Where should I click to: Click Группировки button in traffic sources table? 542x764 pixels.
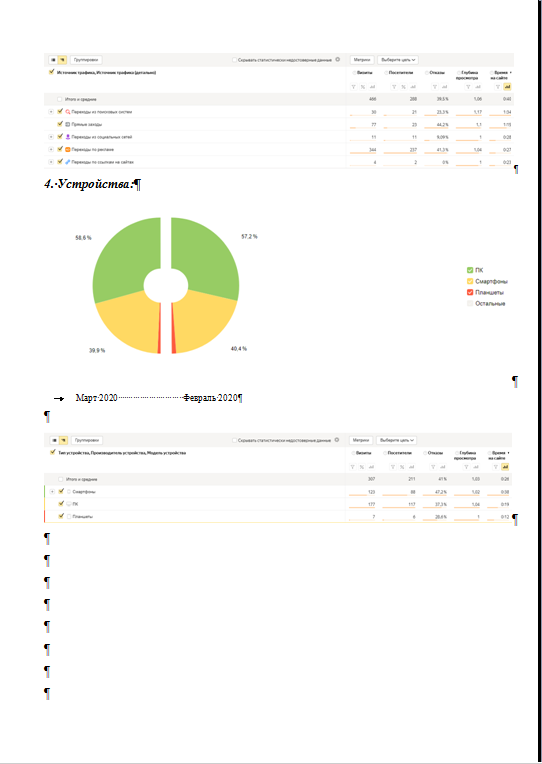86,60
